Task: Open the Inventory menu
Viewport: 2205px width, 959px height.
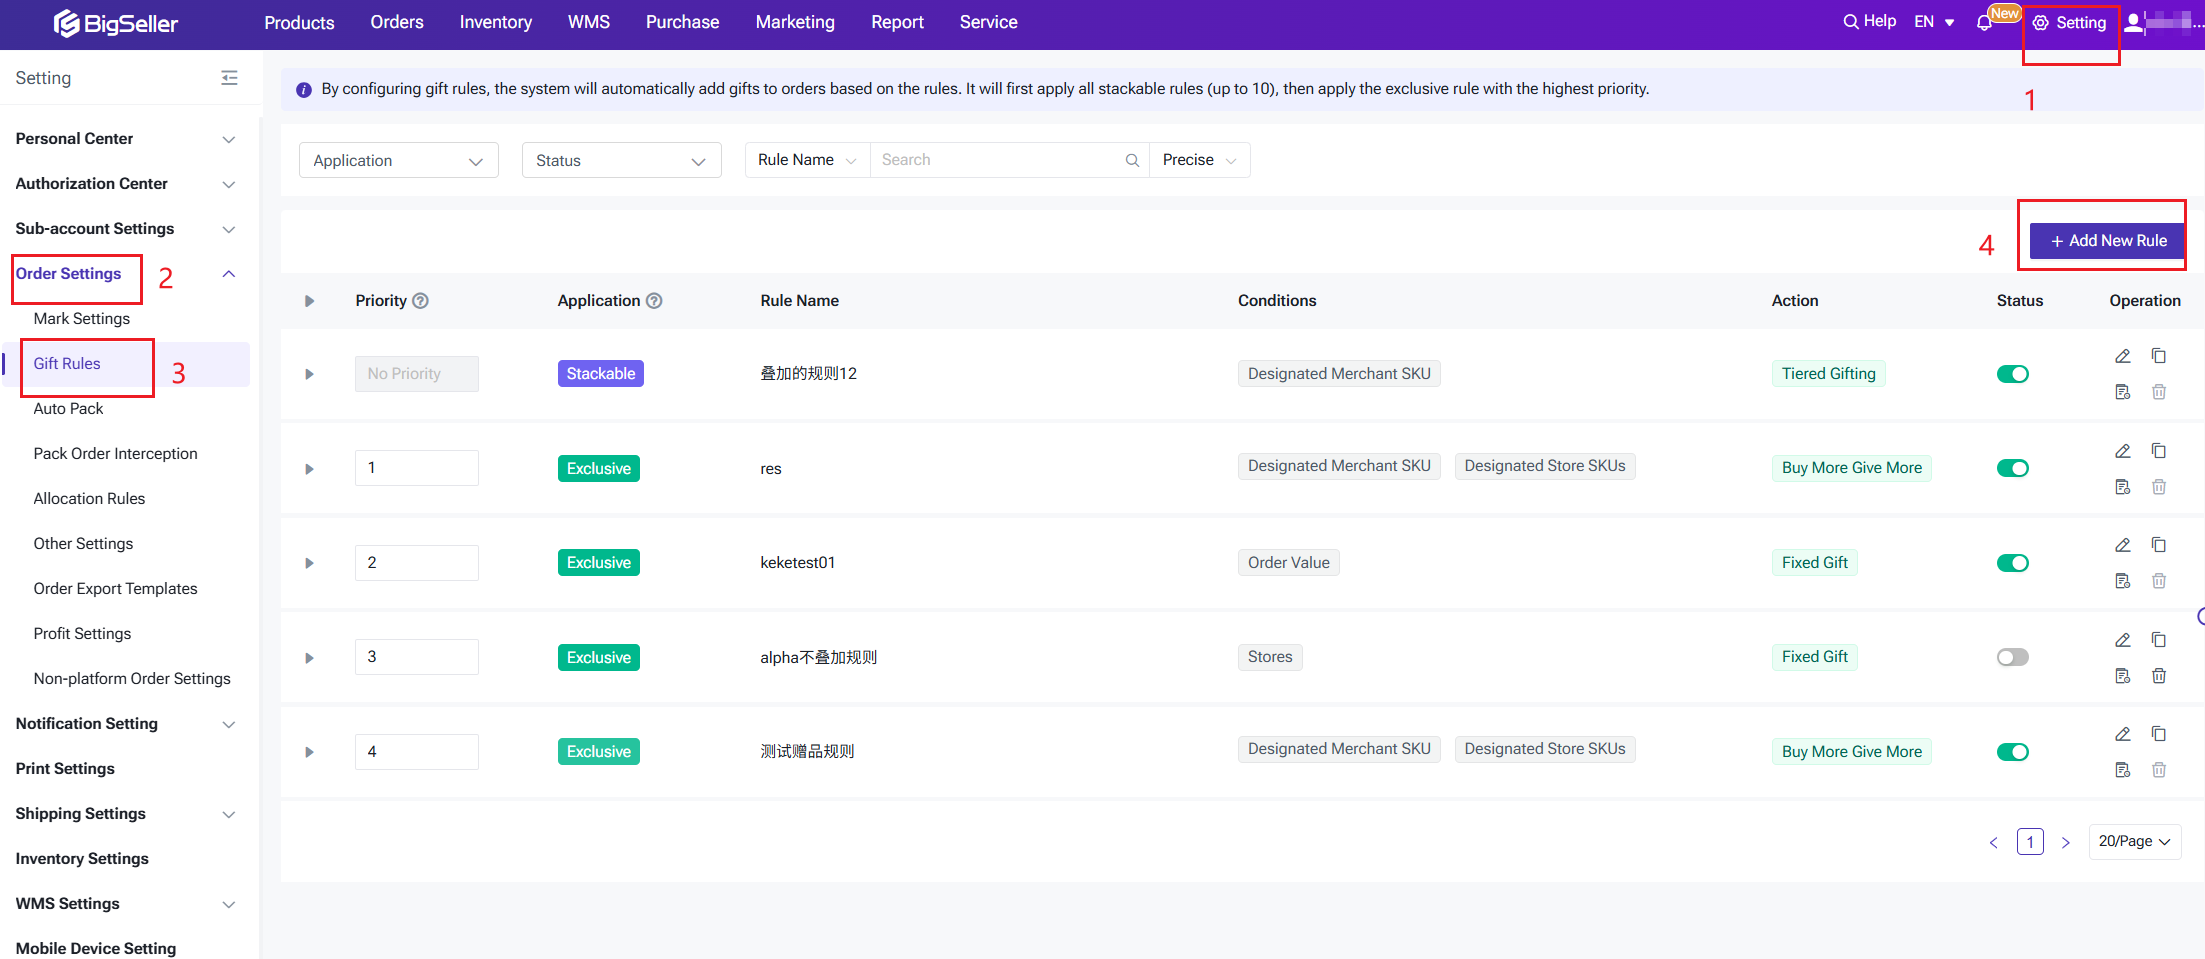Action: point(495,22)
